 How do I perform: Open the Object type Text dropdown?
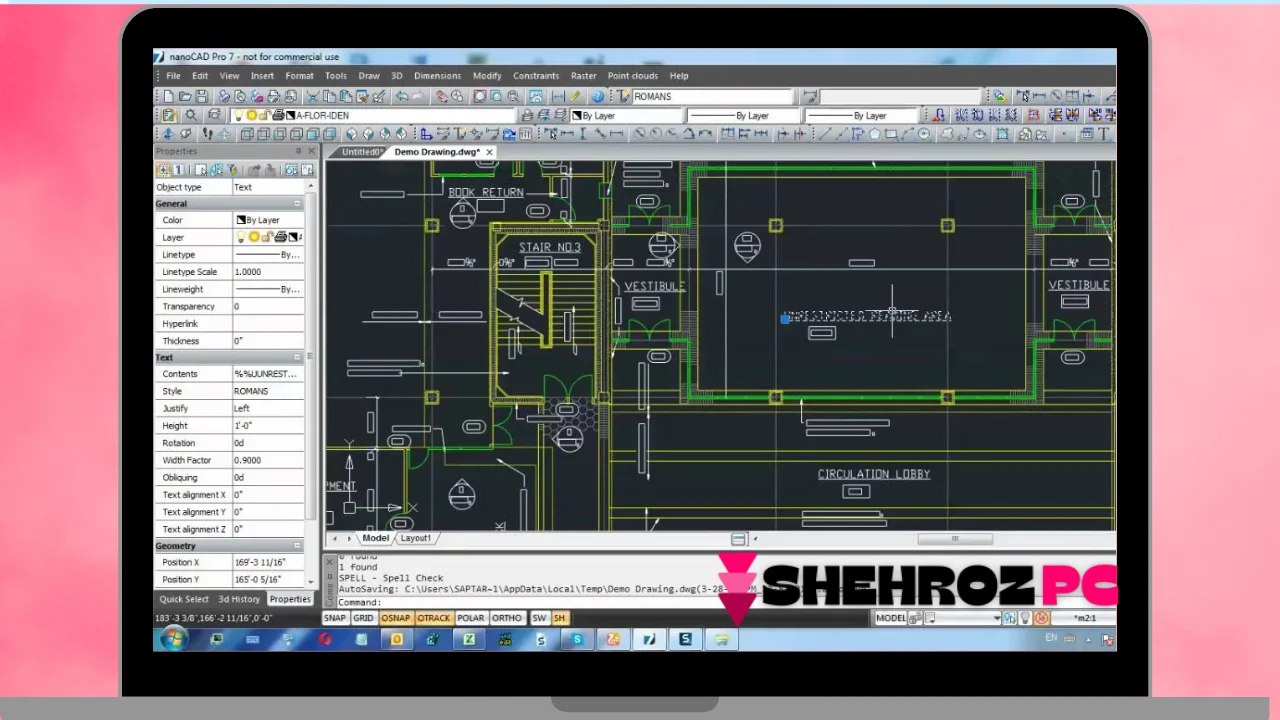(268, 187)
